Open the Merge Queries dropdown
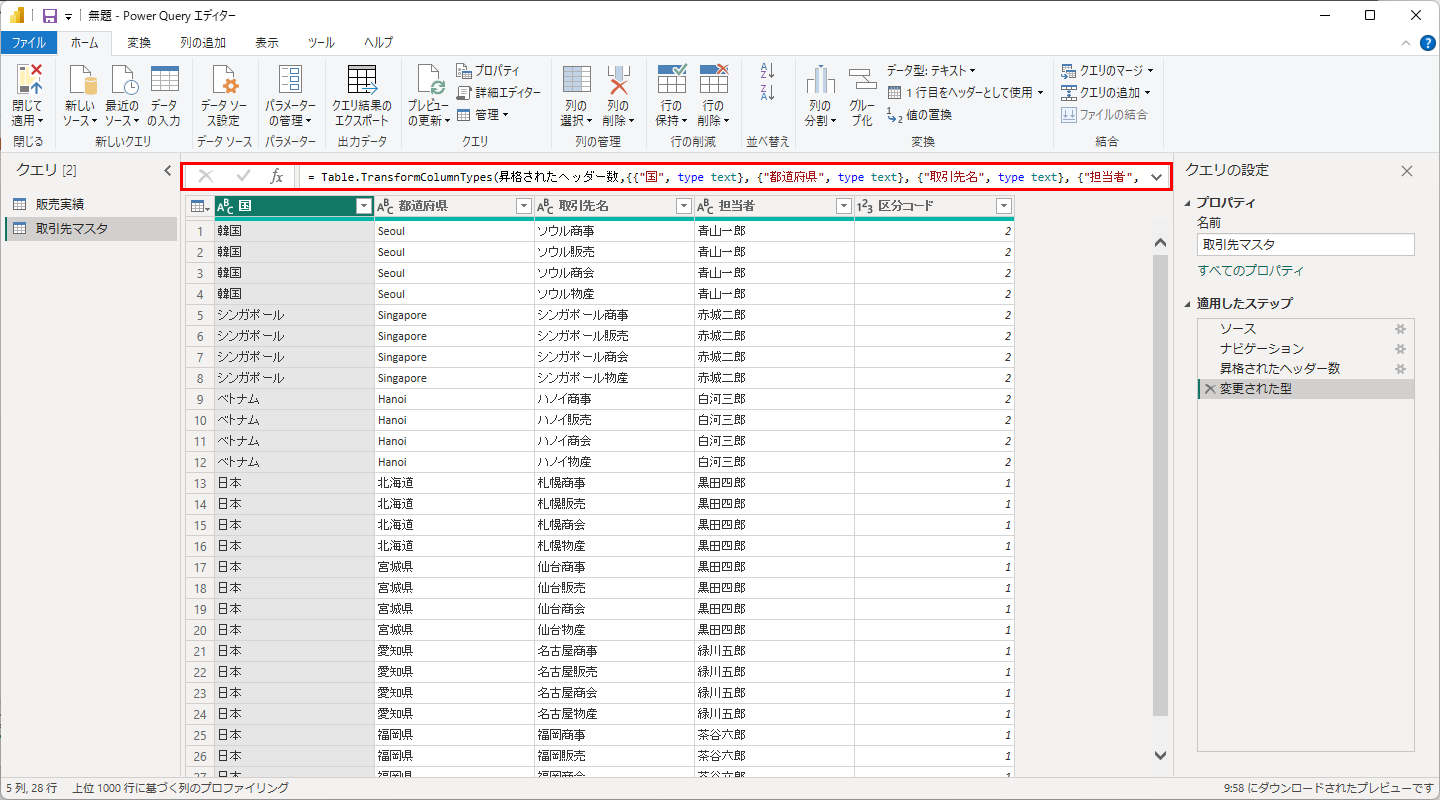 click(1107, 70)
